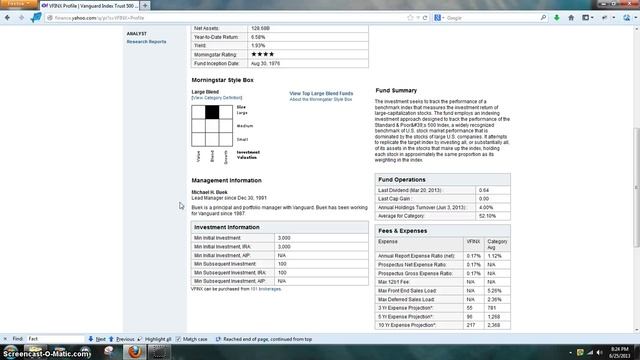
Task: Show hidden tray icons arrow
Action: tap(570, 352)
